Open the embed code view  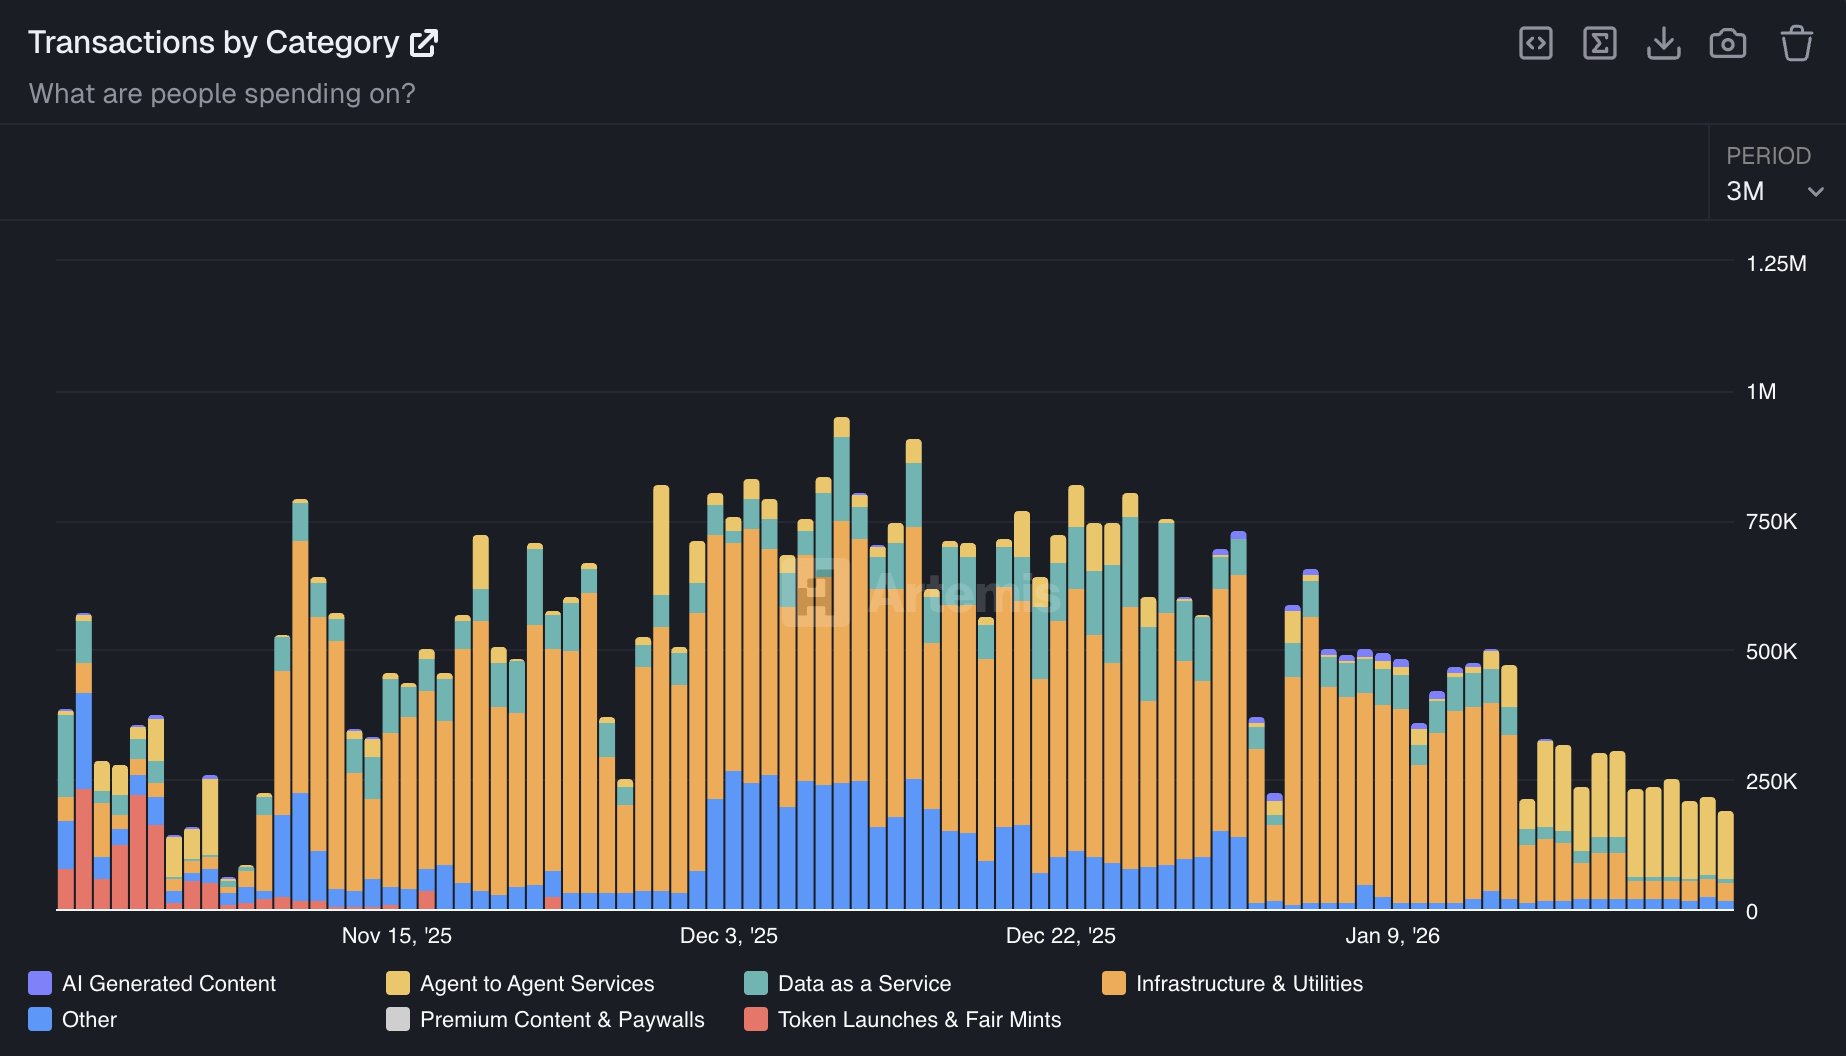pyautogui.click(x=1537, y=43)
